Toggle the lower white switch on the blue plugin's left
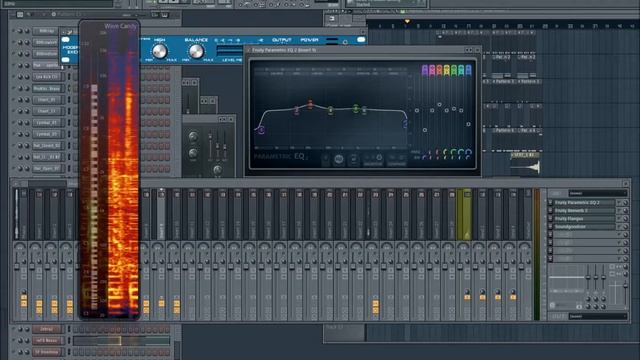Image resolution: width=640 pixels, height=360 pixels. pos(65,60)
